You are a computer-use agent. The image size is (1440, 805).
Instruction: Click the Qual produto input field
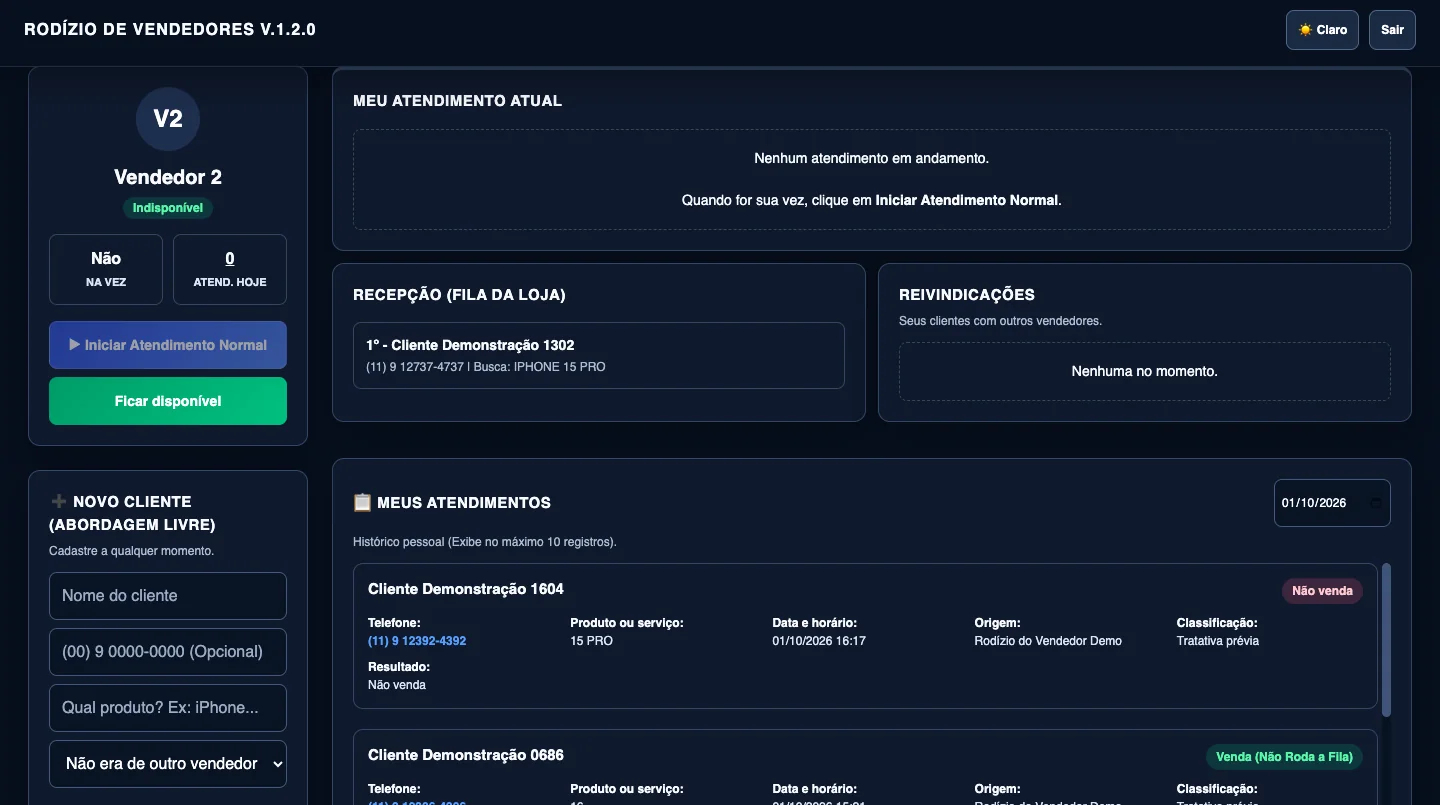point(168,708)
